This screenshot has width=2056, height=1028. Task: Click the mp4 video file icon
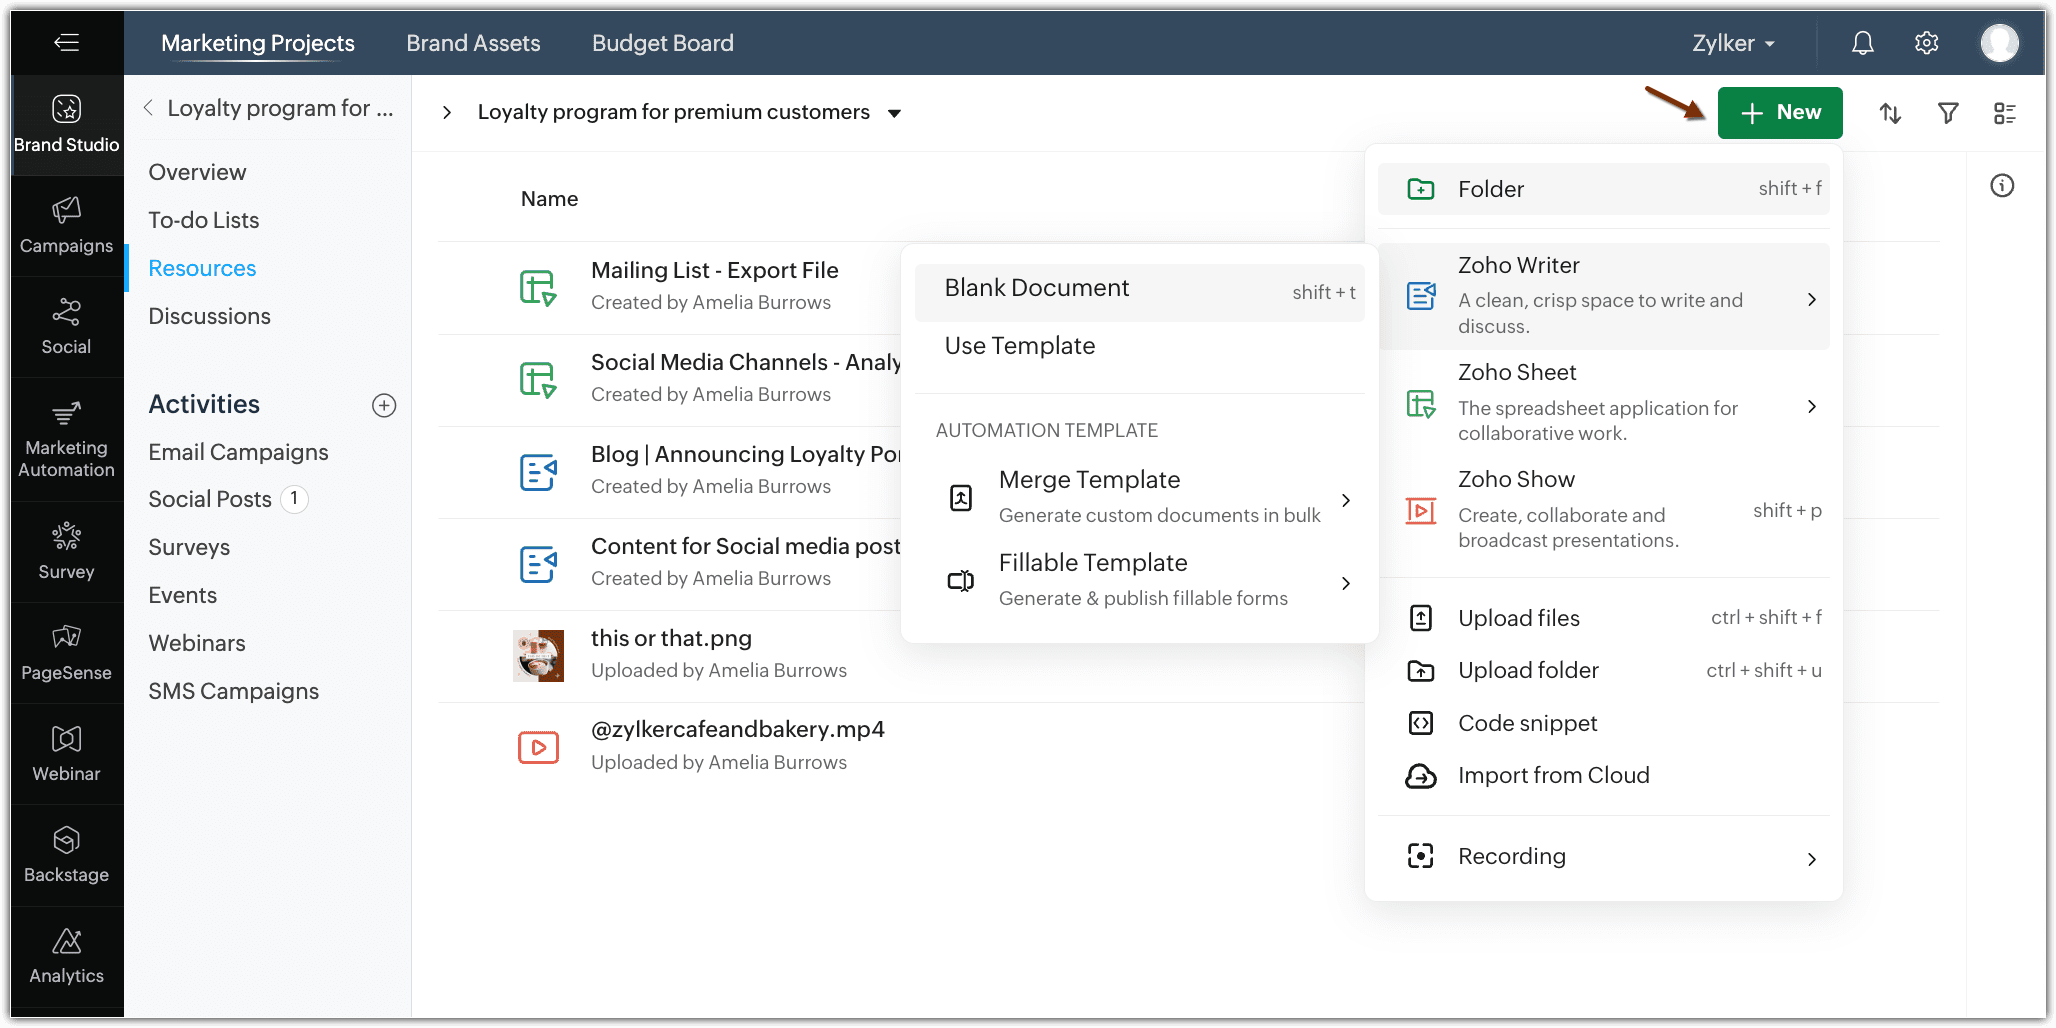click(538, 747)
